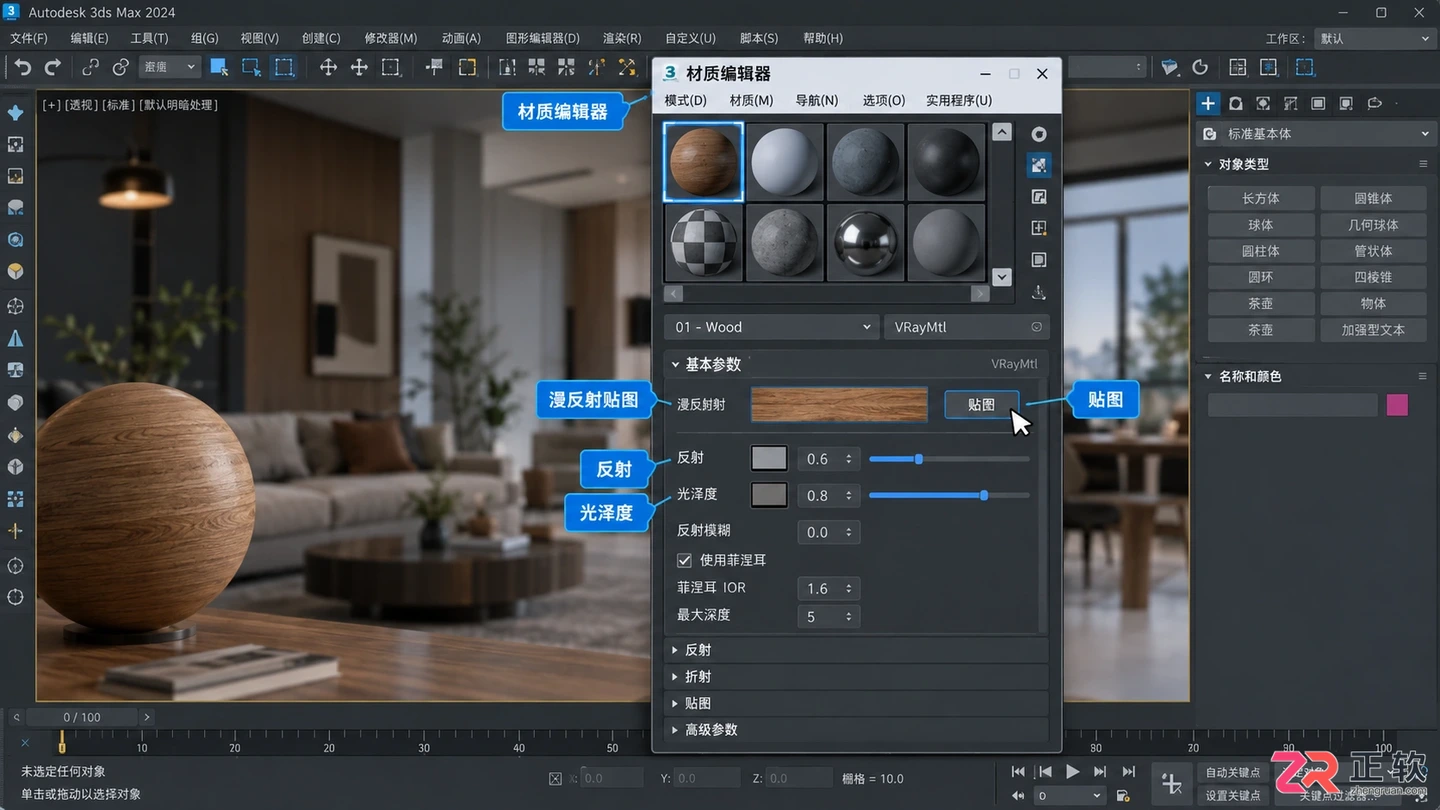1440x810 pixels.
Task: Open the Modify tab in the command panel
Action: click(1236, 103)
